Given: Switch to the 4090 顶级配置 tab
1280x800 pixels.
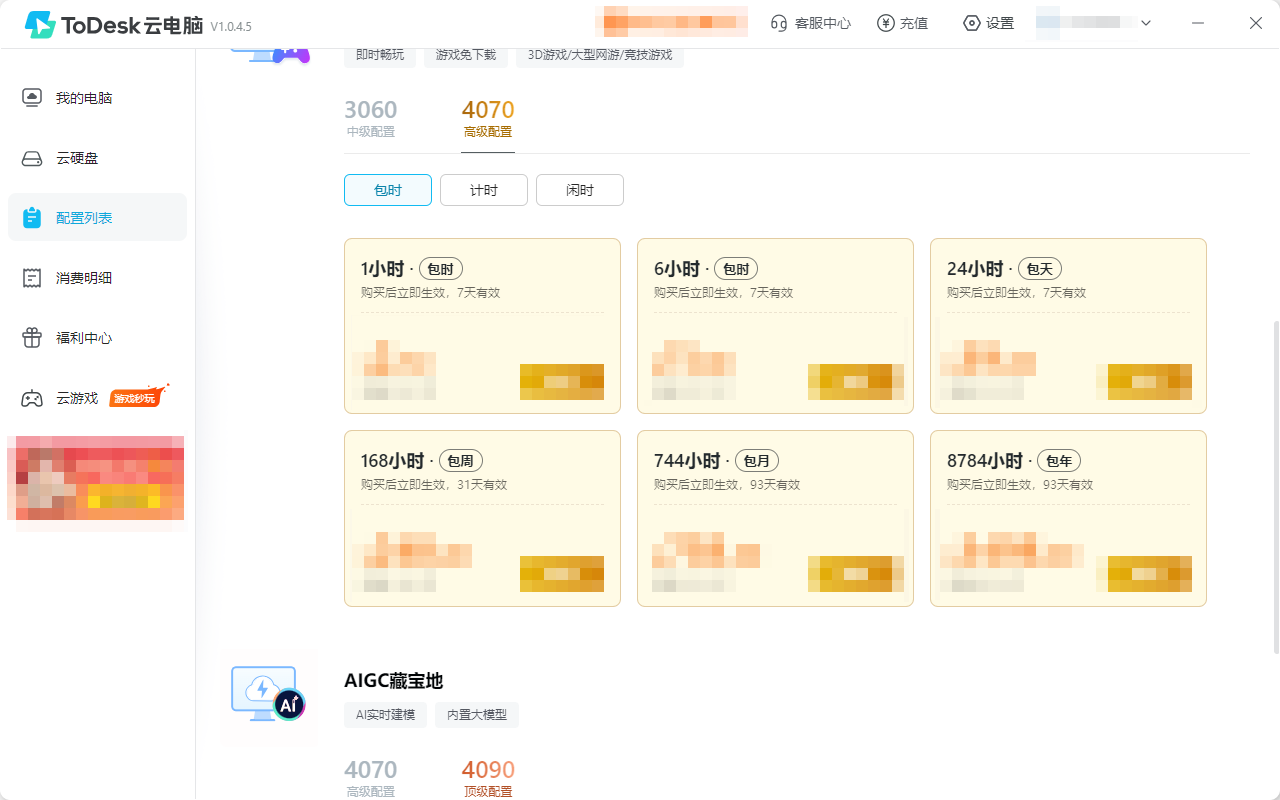Looking at the screenshot, I should click(x=488, y=778).
